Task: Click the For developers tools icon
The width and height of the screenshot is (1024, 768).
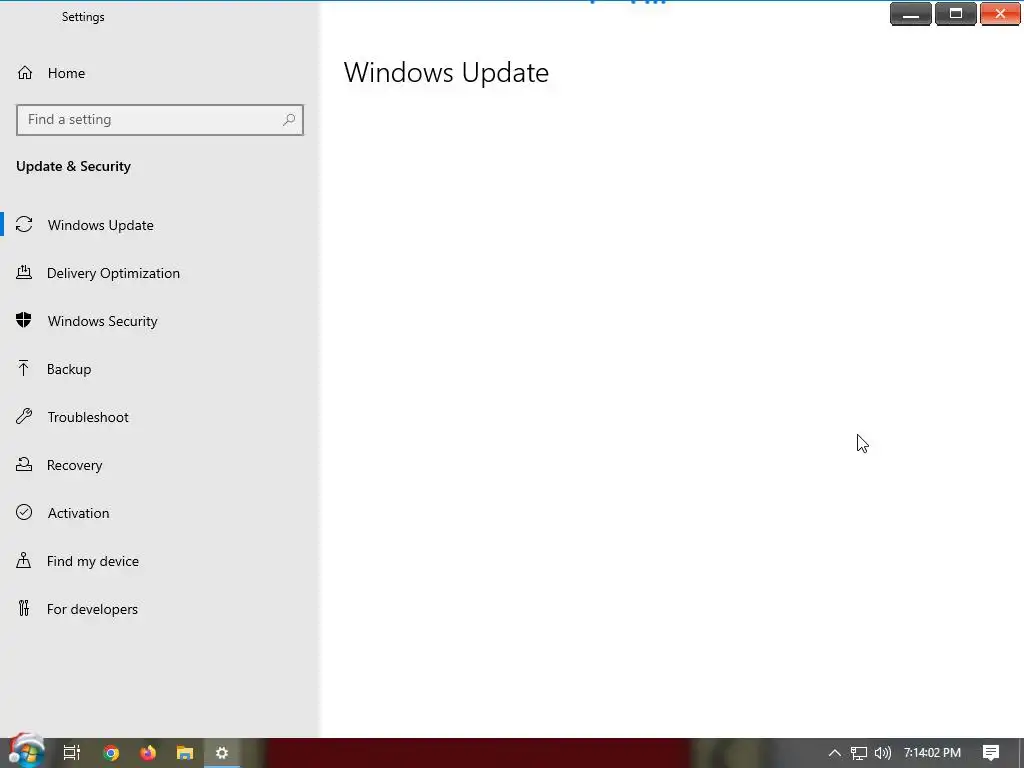Action: coord(24,609)
